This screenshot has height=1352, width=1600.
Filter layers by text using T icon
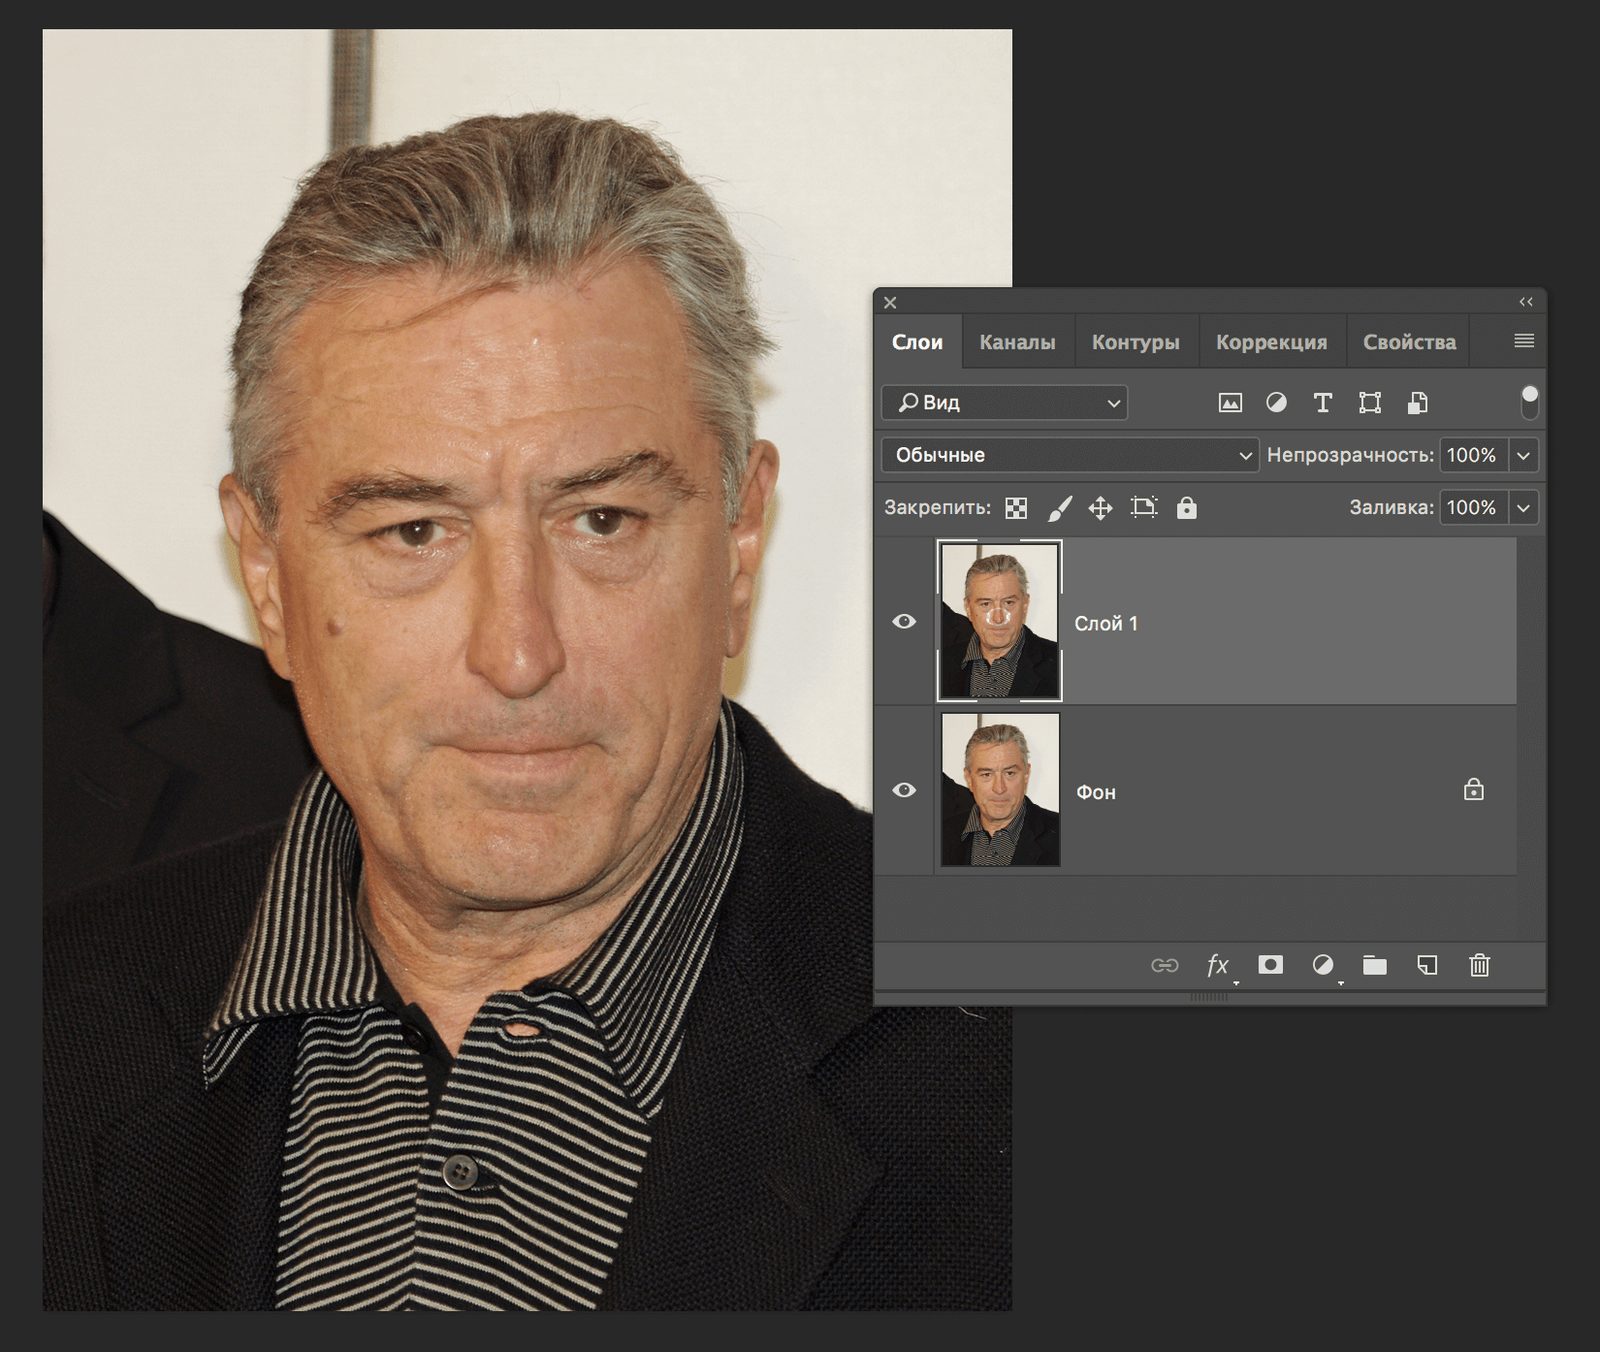point(1323,403)
